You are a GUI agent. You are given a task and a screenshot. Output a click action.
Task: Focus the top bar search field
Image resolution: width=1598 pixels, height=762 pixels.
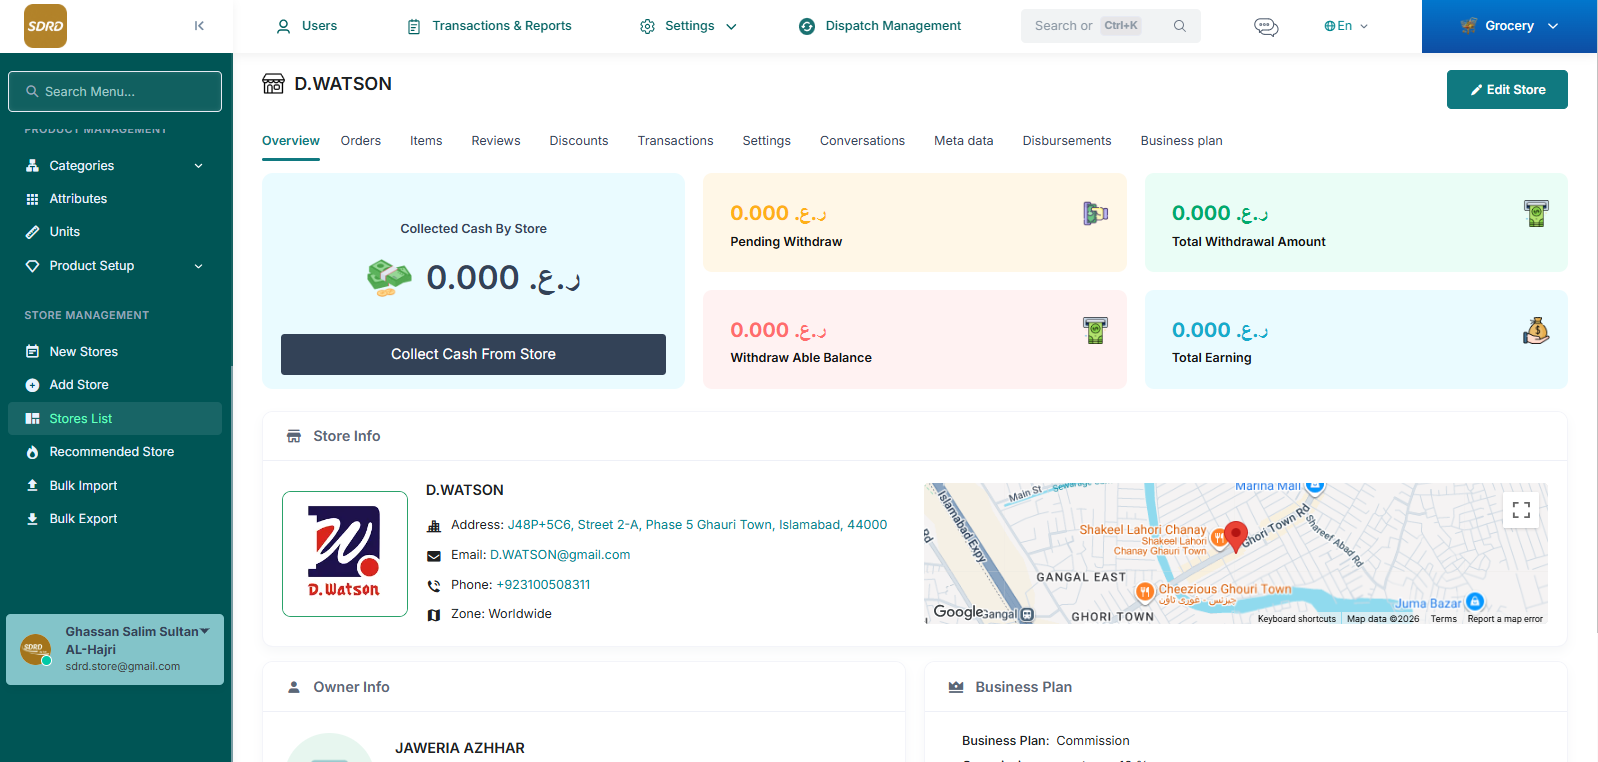tap(1111, 26)
